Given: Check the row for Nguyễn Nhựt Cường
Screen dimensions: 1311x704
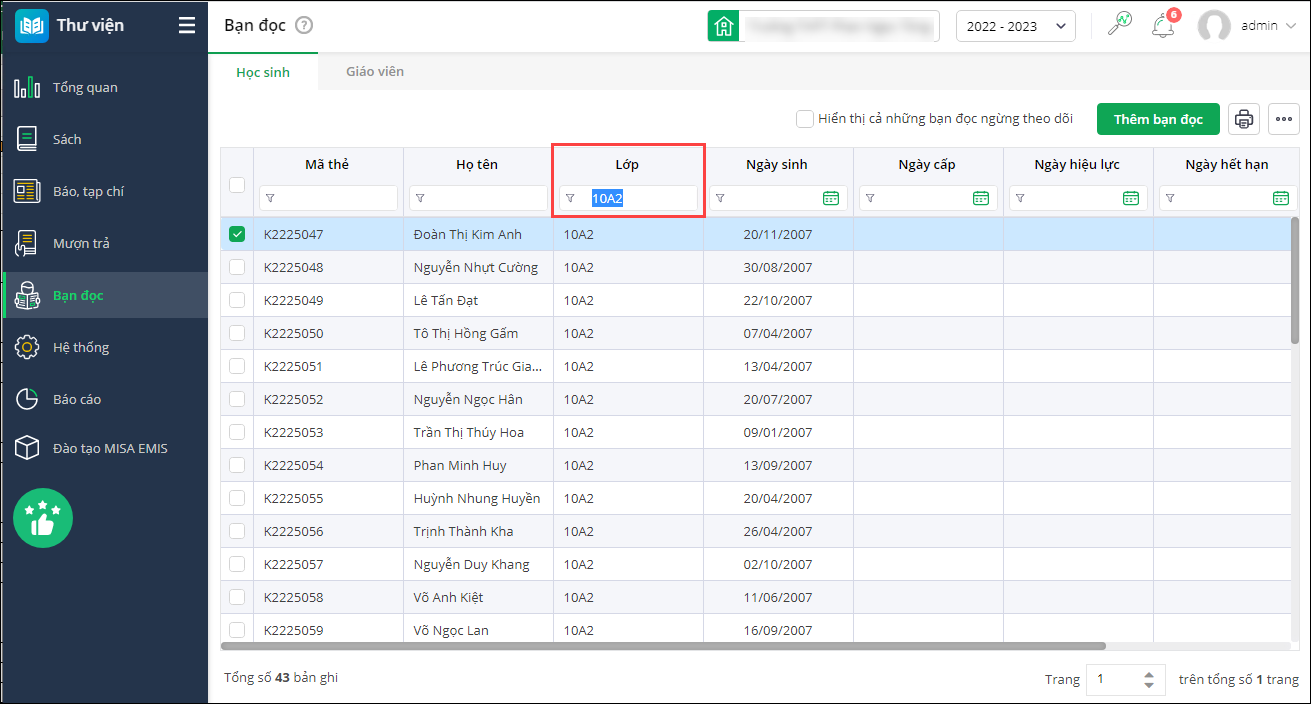Looking at the screenshot, I should click(237, 267).
